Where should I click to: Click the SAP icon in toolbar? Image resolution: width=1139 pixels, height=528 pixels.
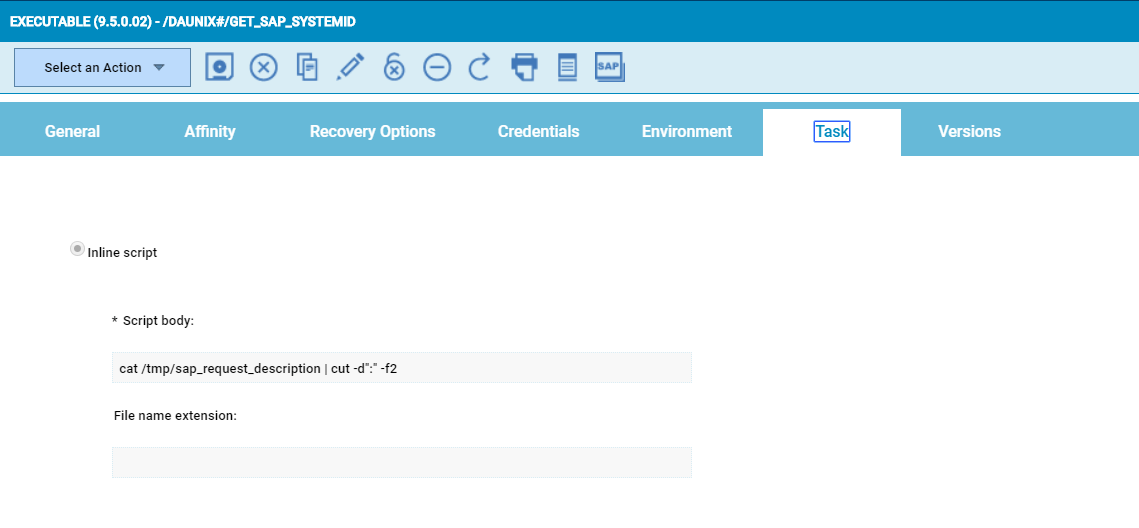tap(609, 67)
